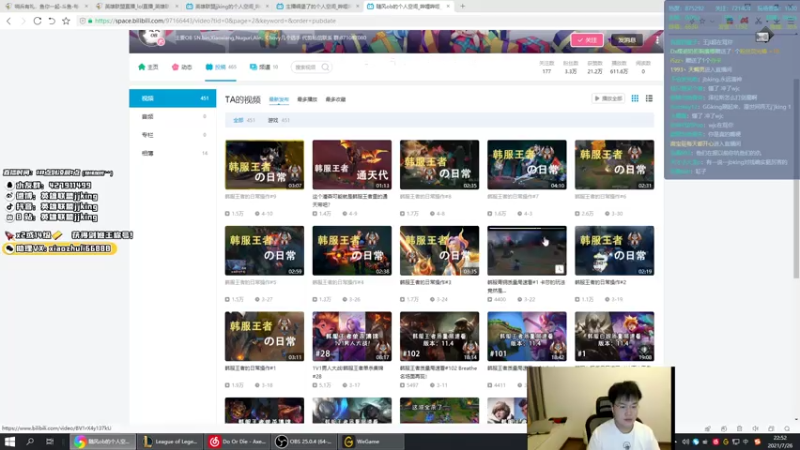800x450 pixels.
Task: Bookmark the page with the star icon
Action: coord(66,21)
